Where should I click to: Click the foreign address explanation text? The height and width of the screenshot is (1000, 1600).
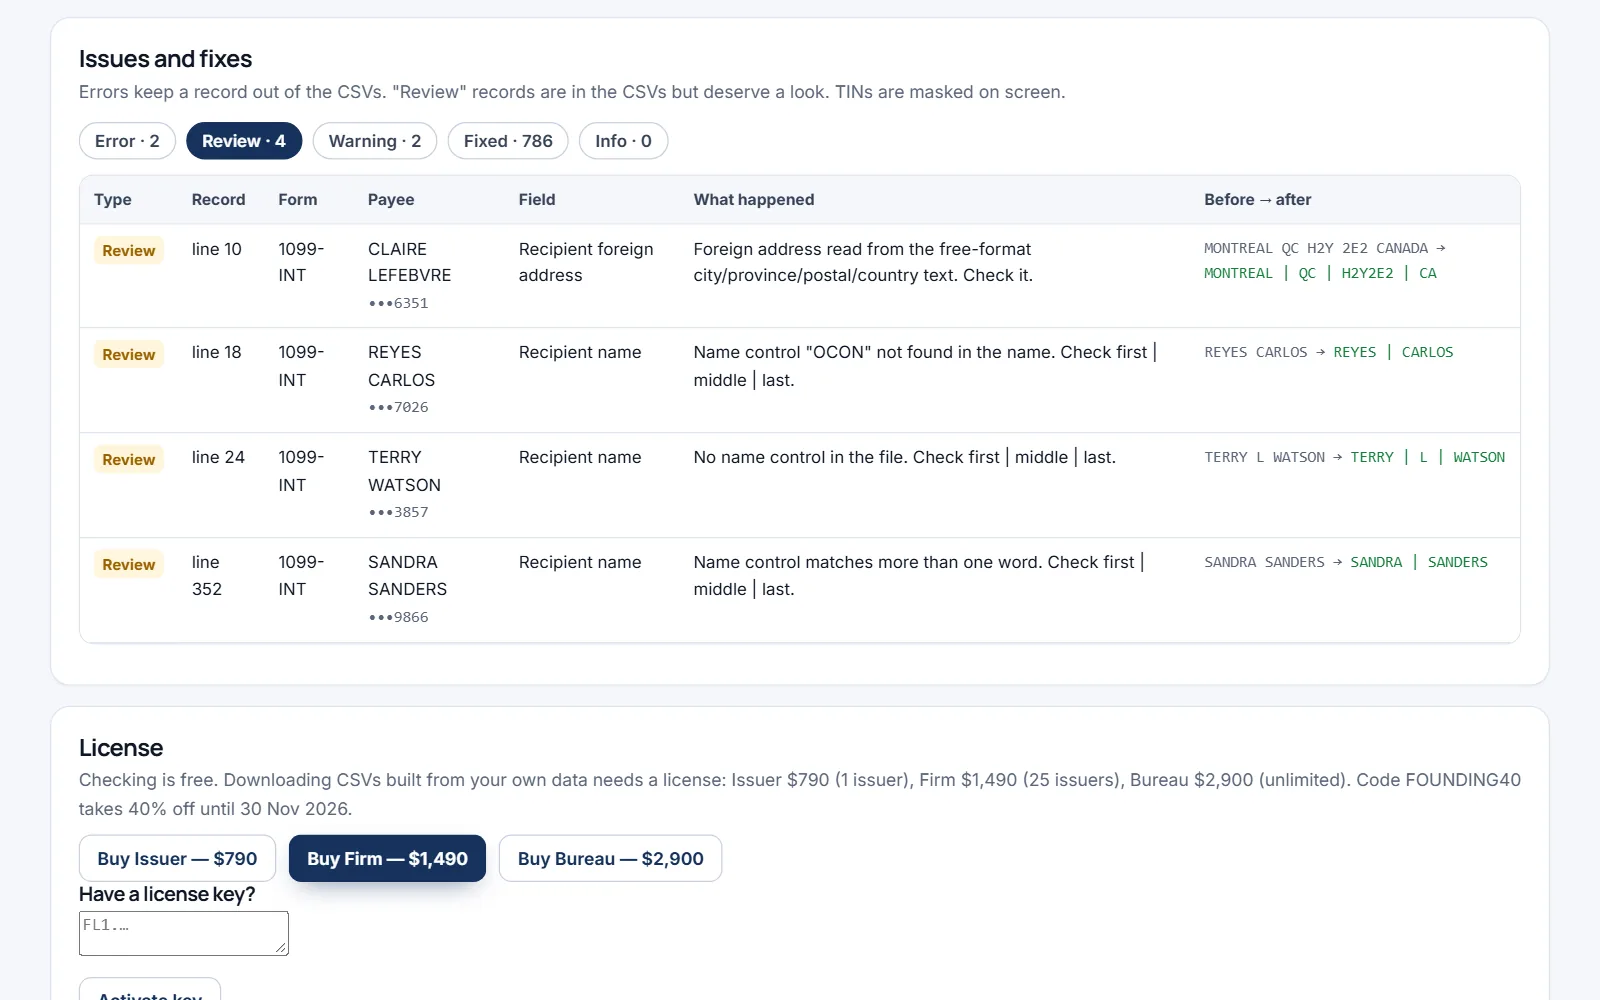coord(863,262)
